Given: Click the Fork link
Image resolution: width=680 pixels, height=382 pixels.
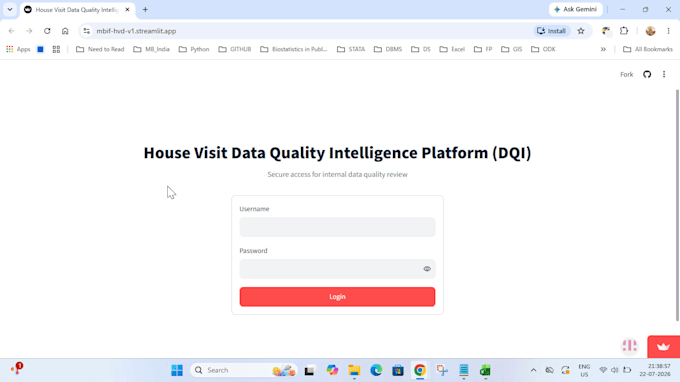Looking at the screenshot, I should 626,75.
